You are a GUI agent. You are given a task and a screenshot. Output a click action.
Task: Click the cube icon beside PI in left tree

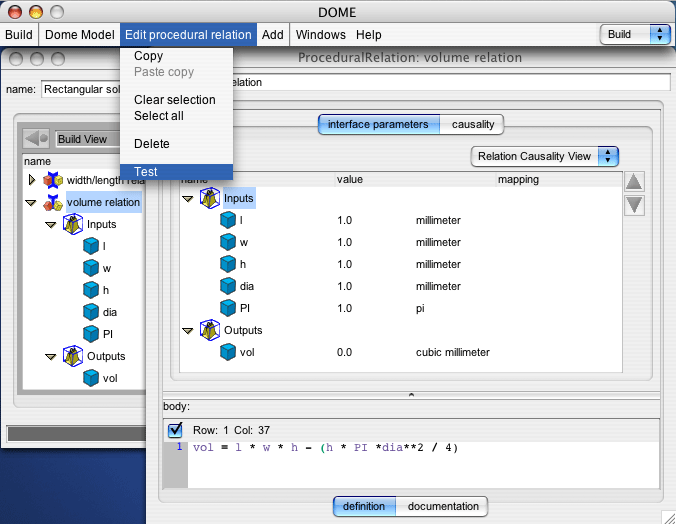coord(91,334)
